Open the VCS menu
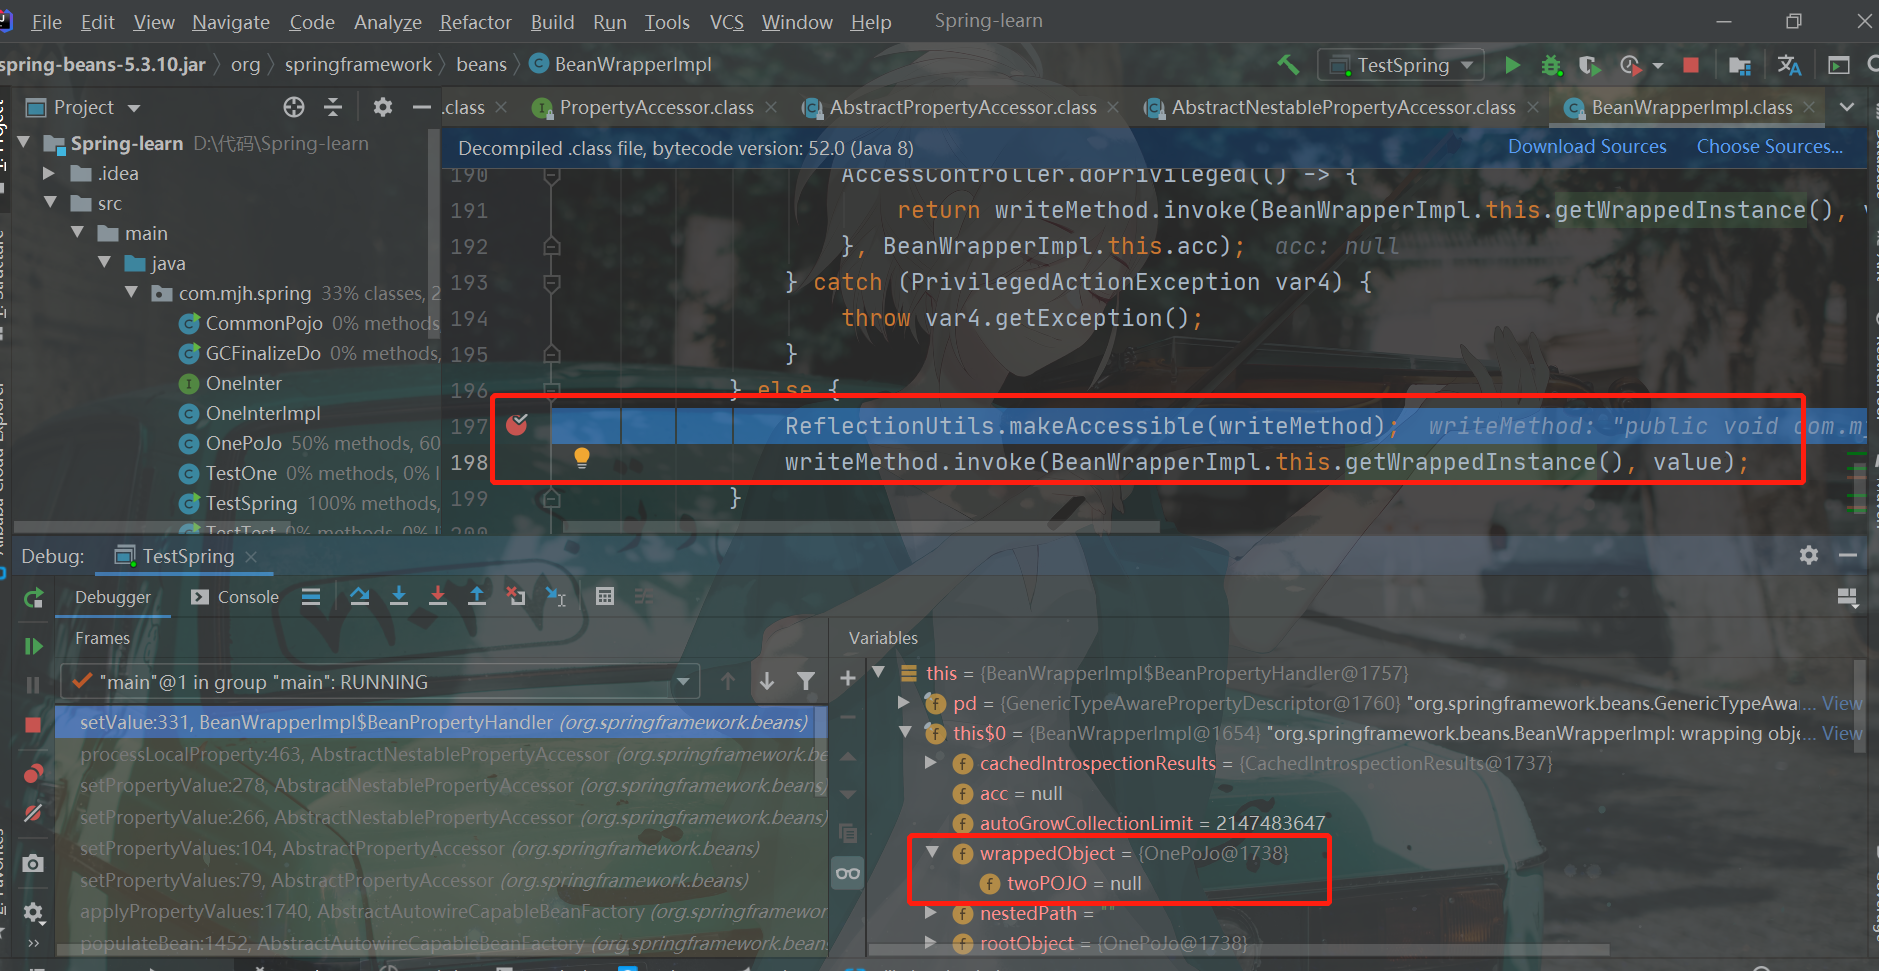This screenshot has width=1879, height=971. [x=727, y=22]
